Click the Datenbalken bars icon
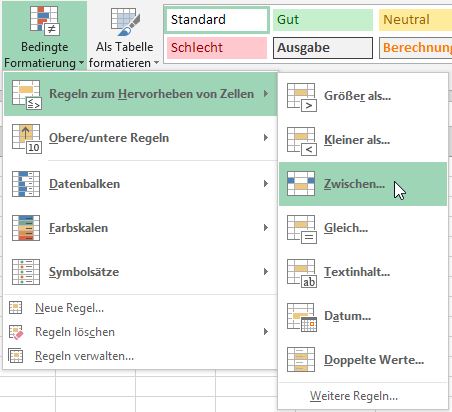452x412 pixels. point(26,184)
